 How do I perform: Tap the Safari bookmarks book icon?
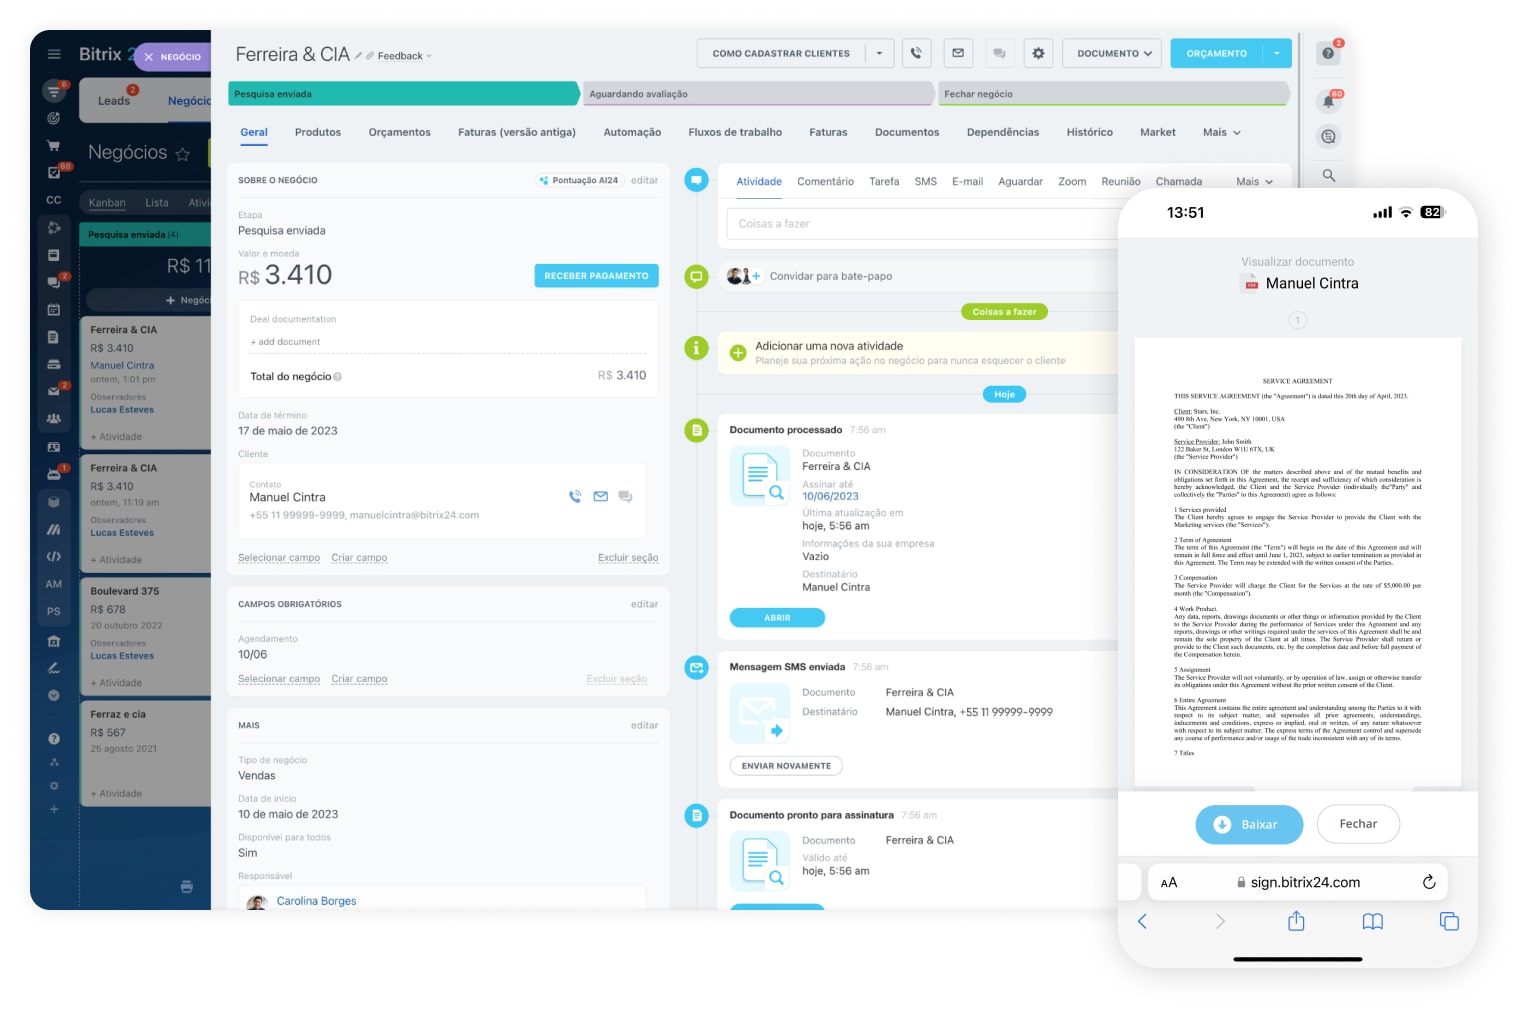1372,921
